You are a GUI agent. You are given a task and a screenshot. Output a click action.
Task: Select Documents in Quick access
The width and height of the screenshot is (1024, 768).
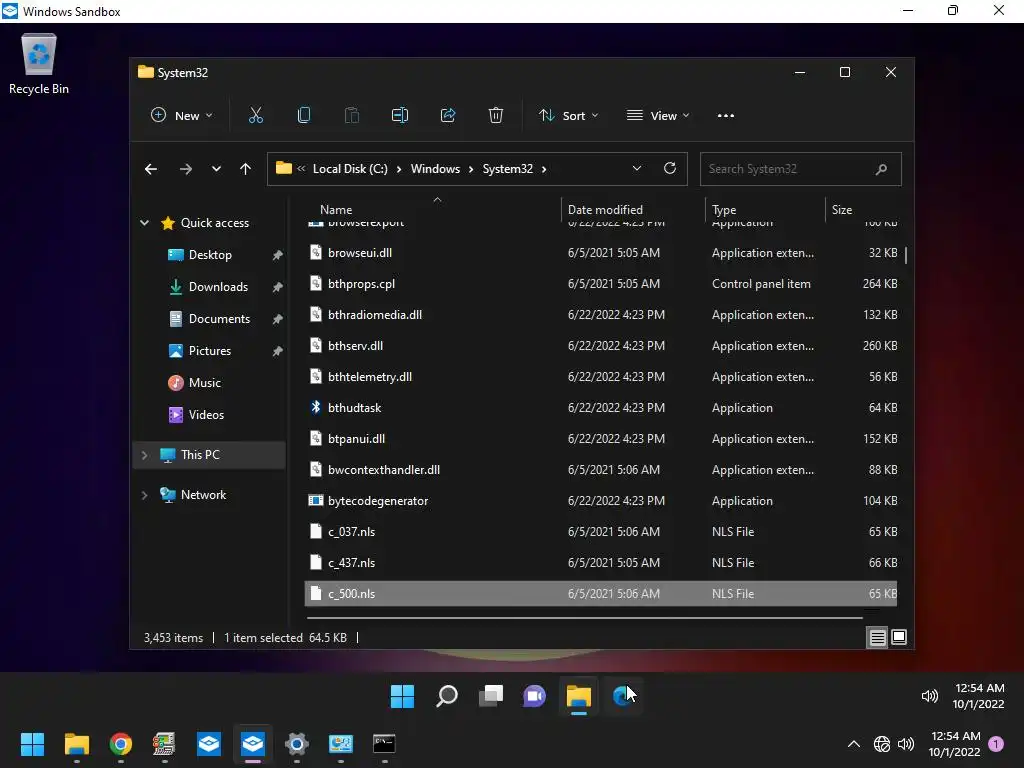(x=219, y=319)
